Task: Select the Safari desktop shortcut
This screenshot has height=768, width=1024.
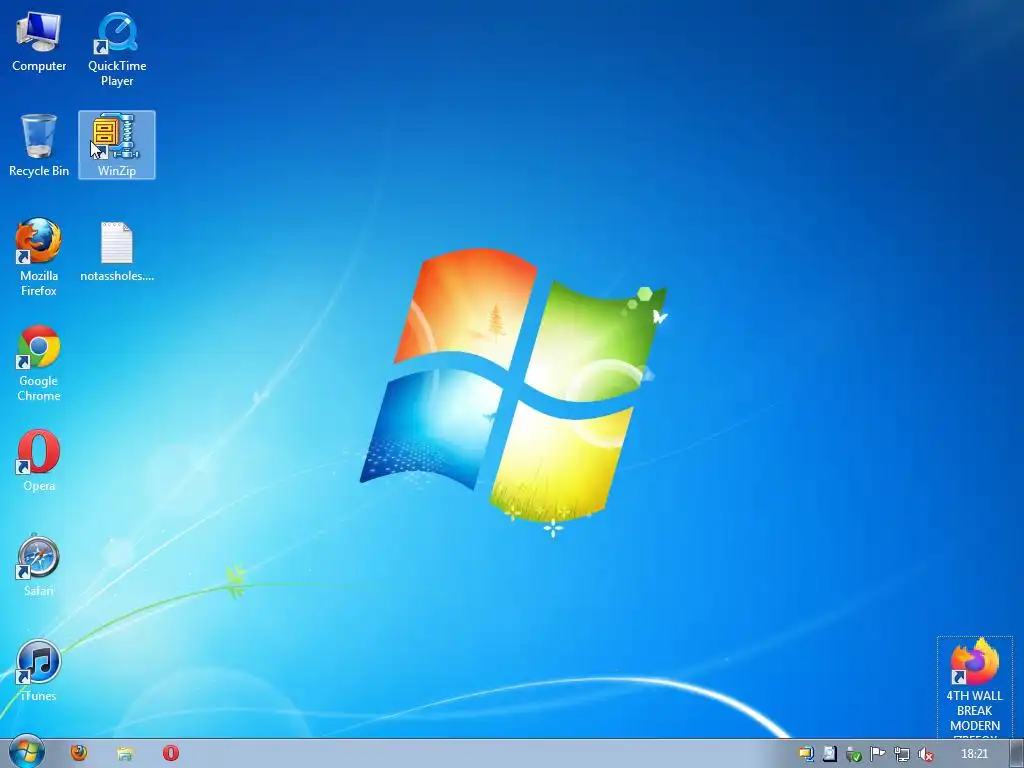Action: click(x=39, y=566)
